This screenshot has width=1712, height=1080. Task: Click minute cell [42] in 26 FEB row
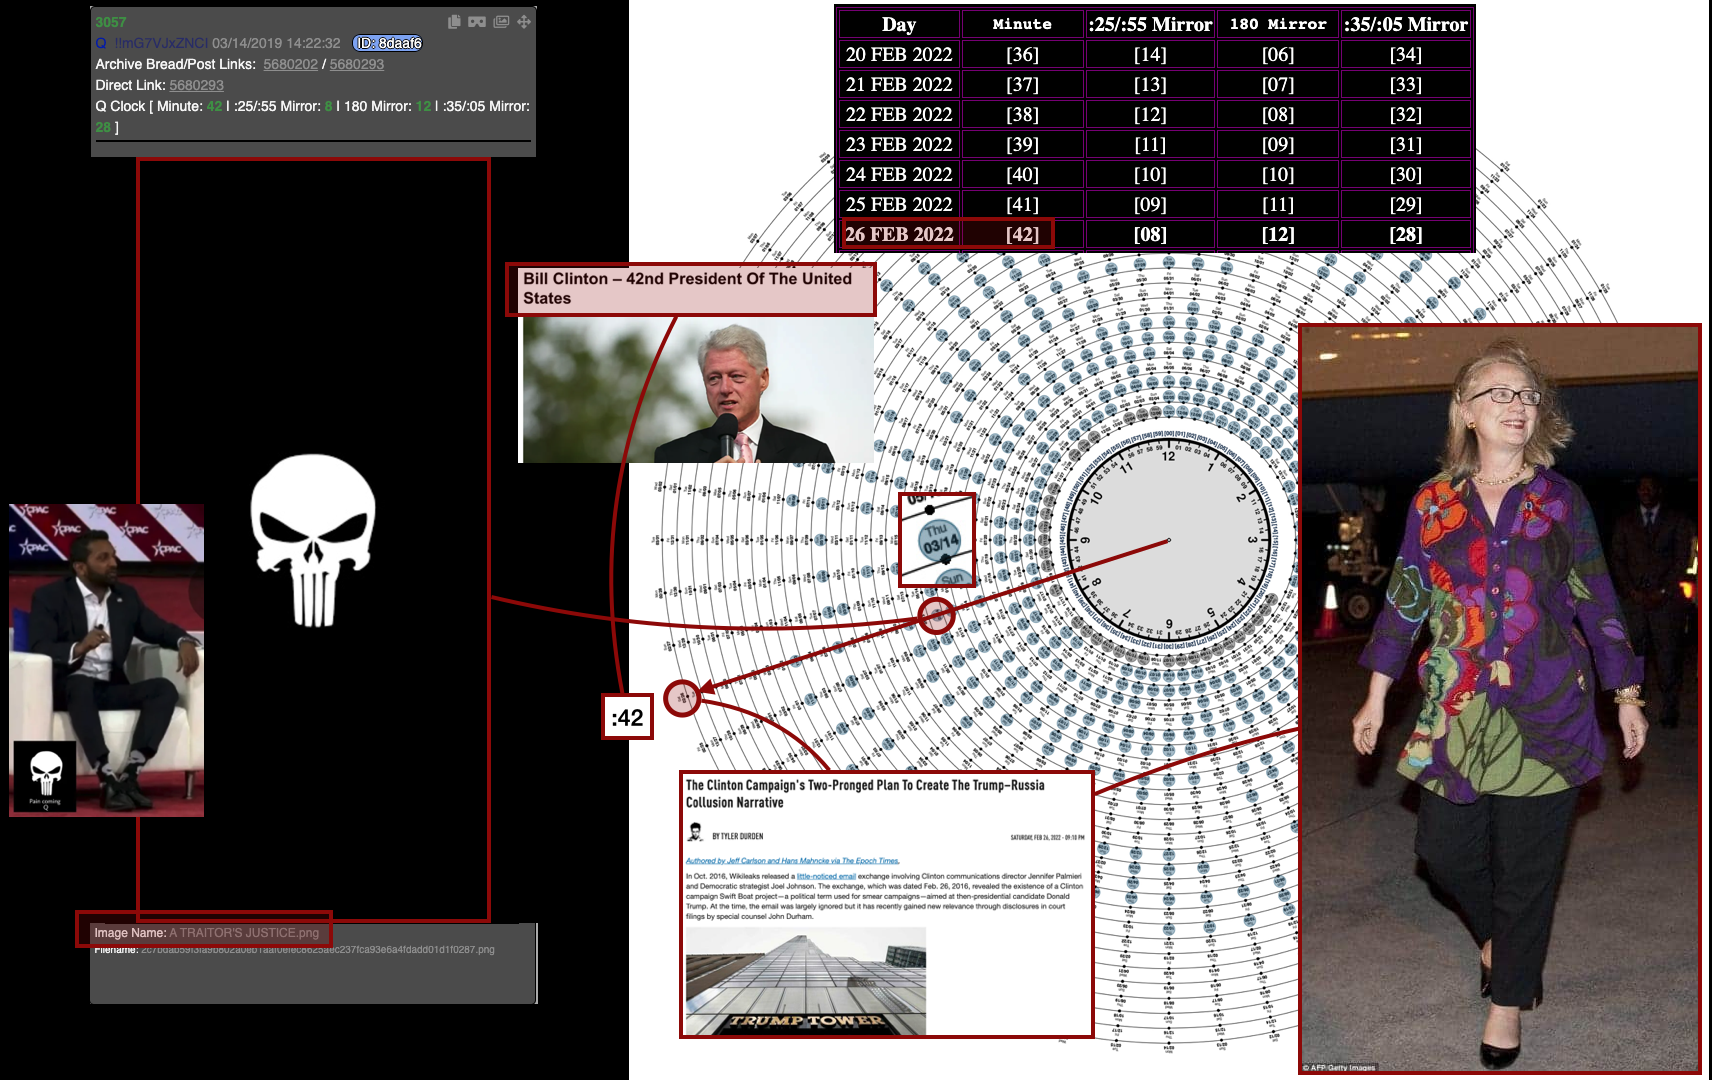pyautogui.click(x=1022, y=234)
